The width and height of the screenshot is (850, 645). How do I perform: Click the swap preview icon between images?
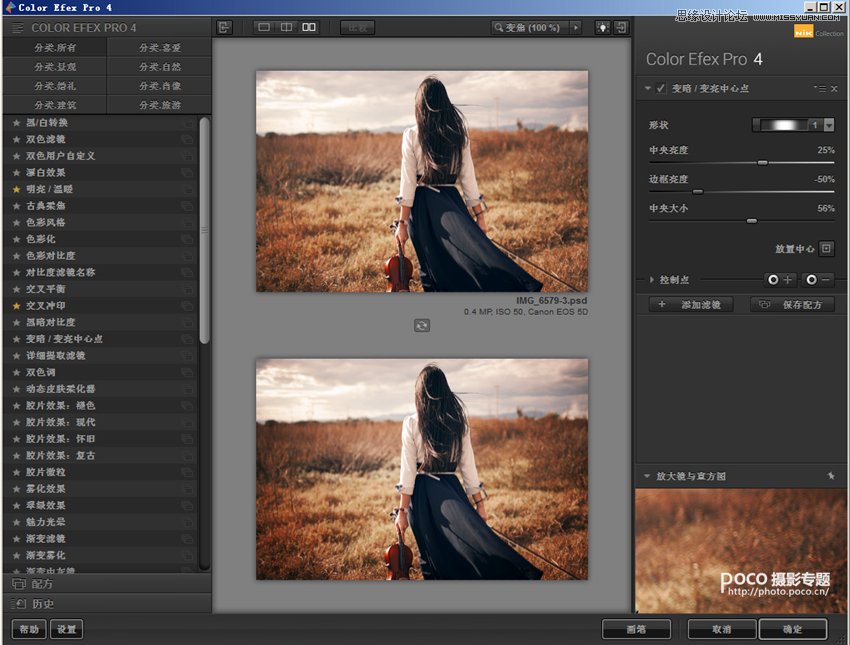tap(422, 325)
